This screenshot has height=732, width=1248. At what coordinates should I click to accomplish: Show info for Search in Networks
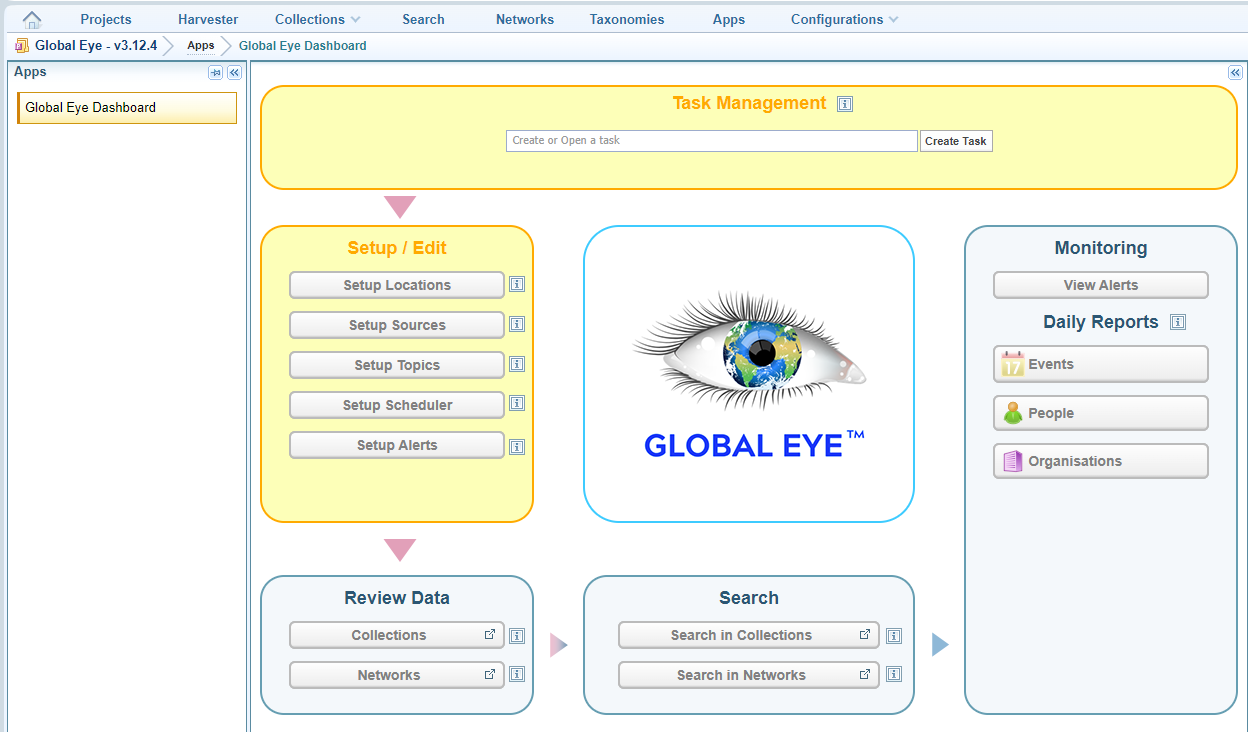(894, 674)
